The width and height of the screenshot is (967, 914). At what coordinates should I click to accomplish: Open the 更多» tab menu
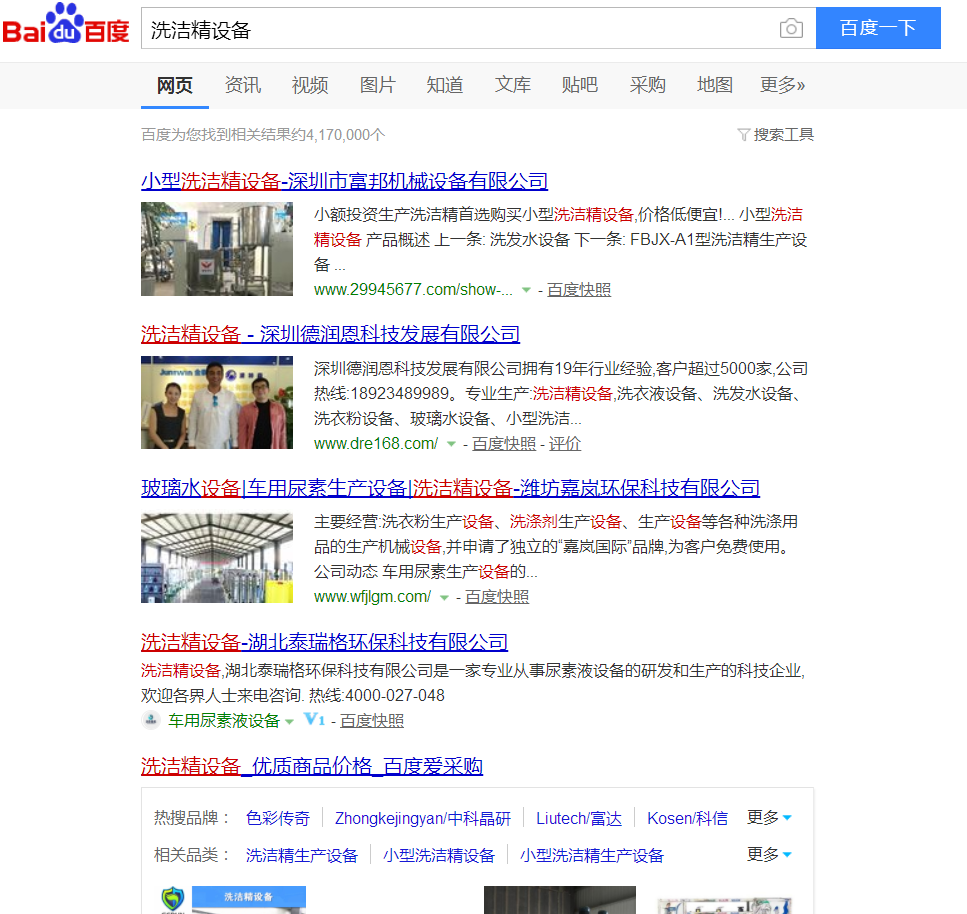782,85
